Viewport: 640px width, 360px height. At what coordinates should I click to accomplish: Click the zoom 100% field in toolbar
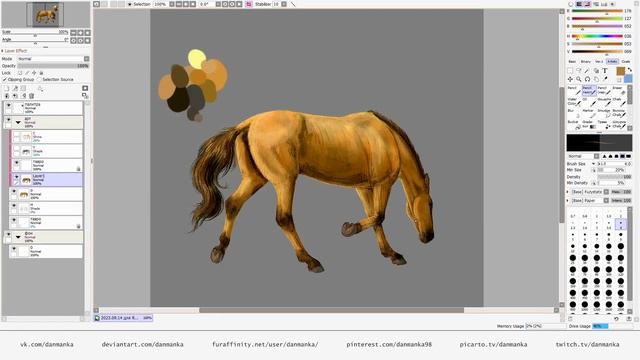click(160, 4)
